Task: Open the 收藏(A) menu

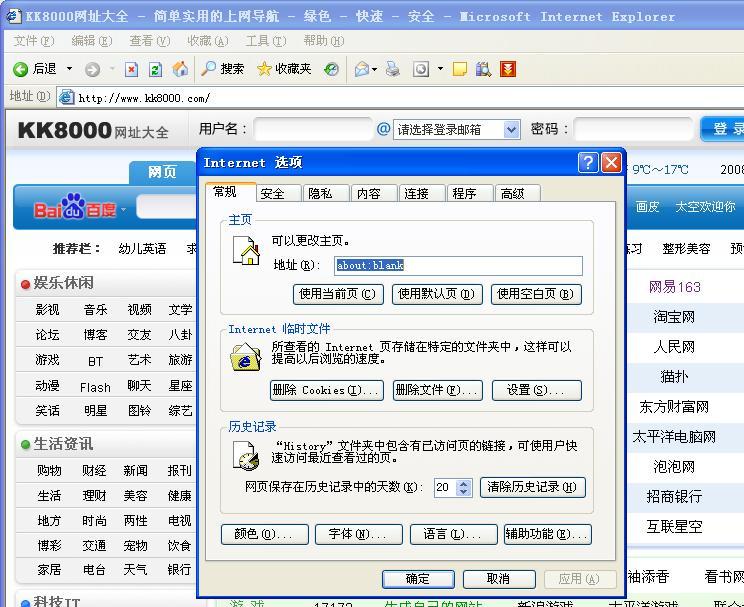Action: click(x=207, y=41)
